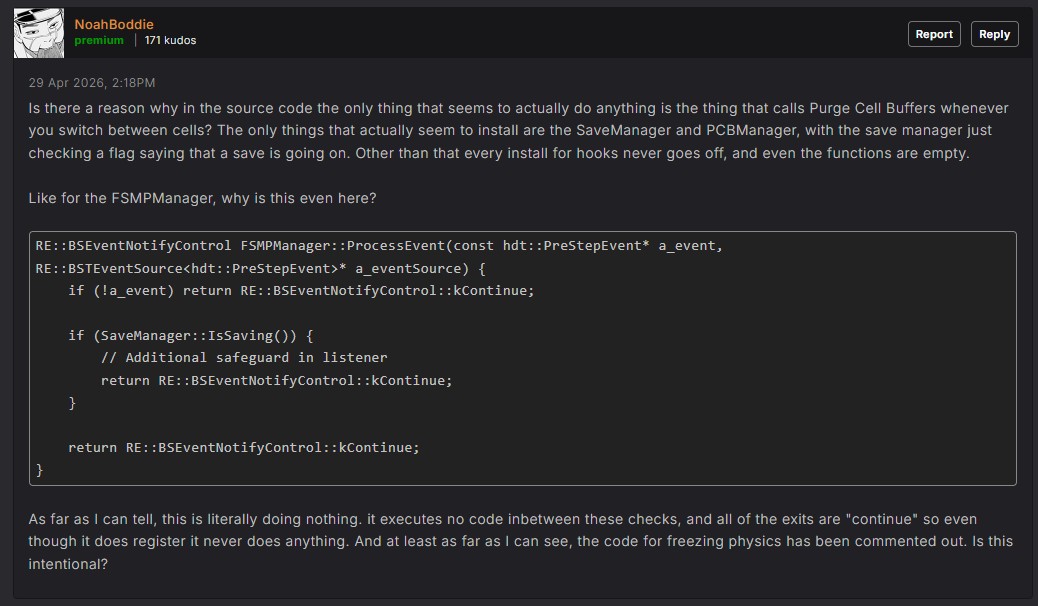Screen dimensions: 1038x606
Task: Select the FSMPManager::ProcessEvent code line
Action: coord(379,246)
